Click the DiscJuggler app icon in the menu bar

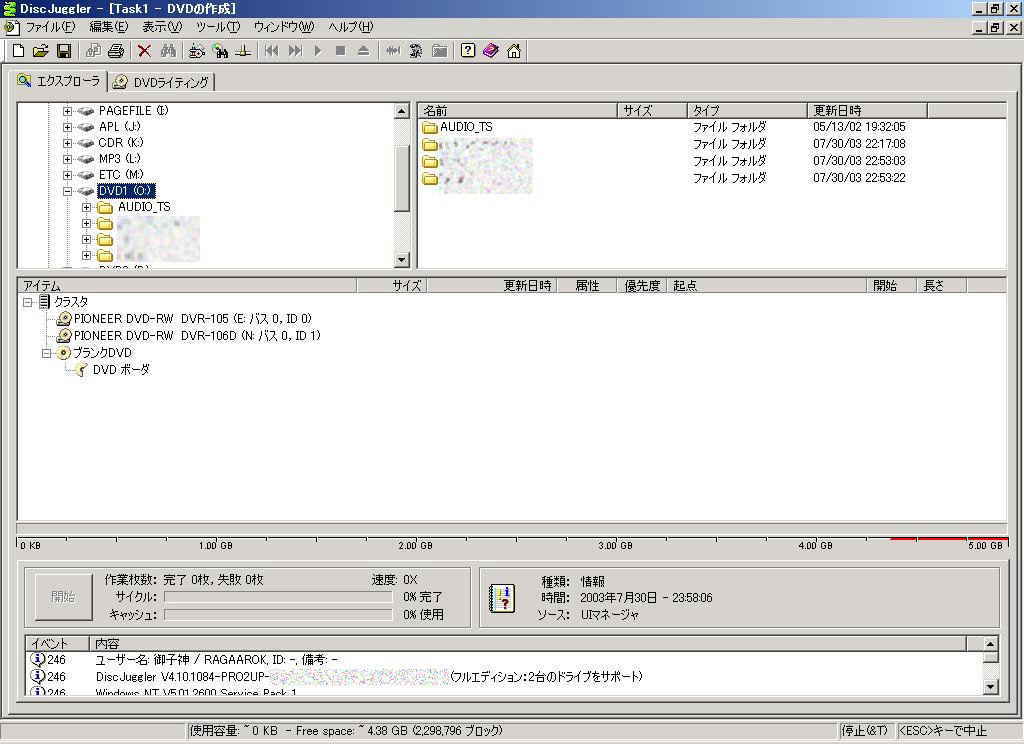tap(10, 27)
